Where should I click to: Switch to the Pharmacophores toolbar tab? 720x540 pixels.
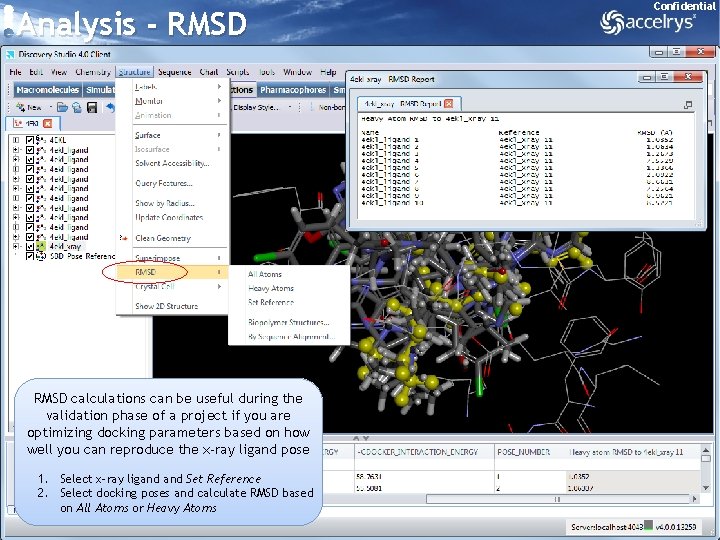293,90
